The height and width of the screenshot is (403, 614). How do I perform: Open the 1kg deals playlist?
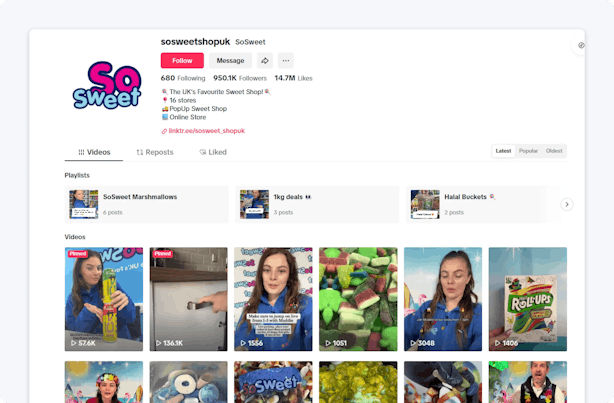click(317, 204)
